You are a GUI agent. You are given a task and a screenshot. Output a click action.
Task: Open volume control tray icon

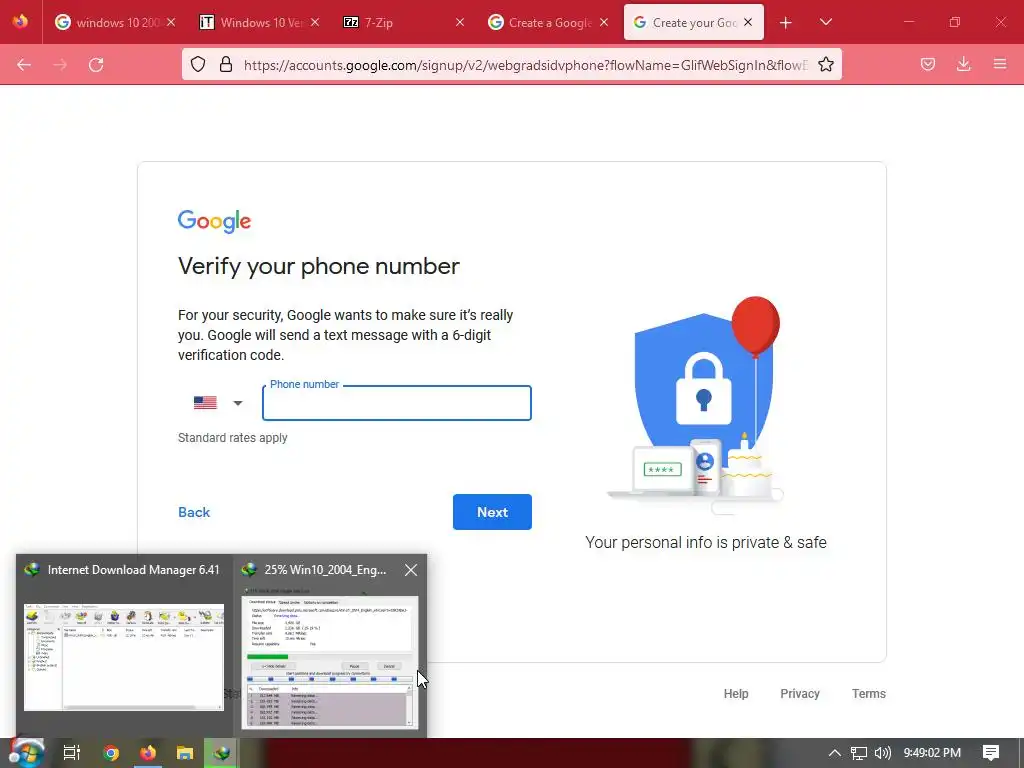pos(882,753)
